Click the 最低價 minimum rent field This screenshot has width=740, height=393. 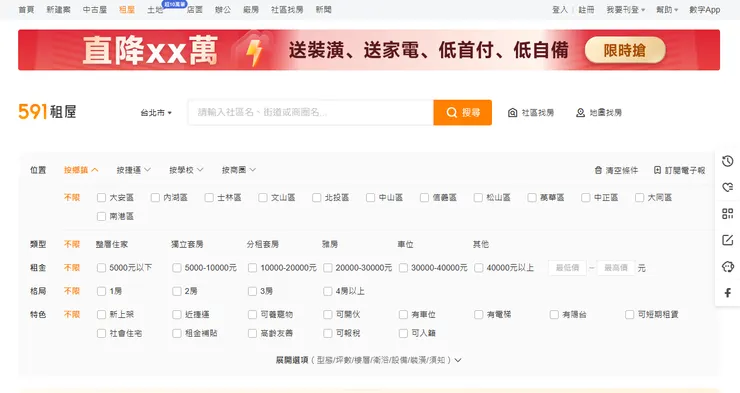(x=567, y=268)
